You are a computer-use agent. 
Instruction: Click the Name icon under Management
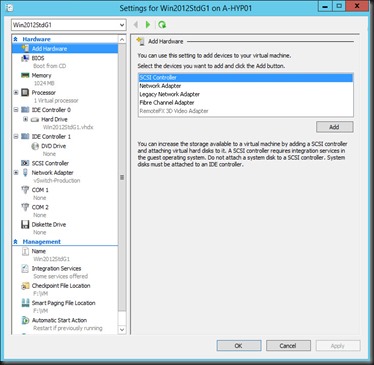(25, 251)
